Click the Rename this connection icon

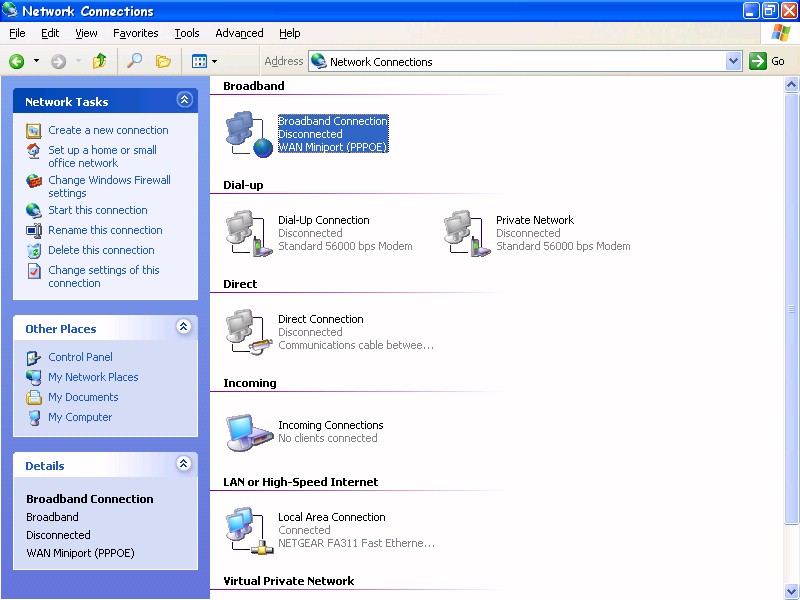34,231
